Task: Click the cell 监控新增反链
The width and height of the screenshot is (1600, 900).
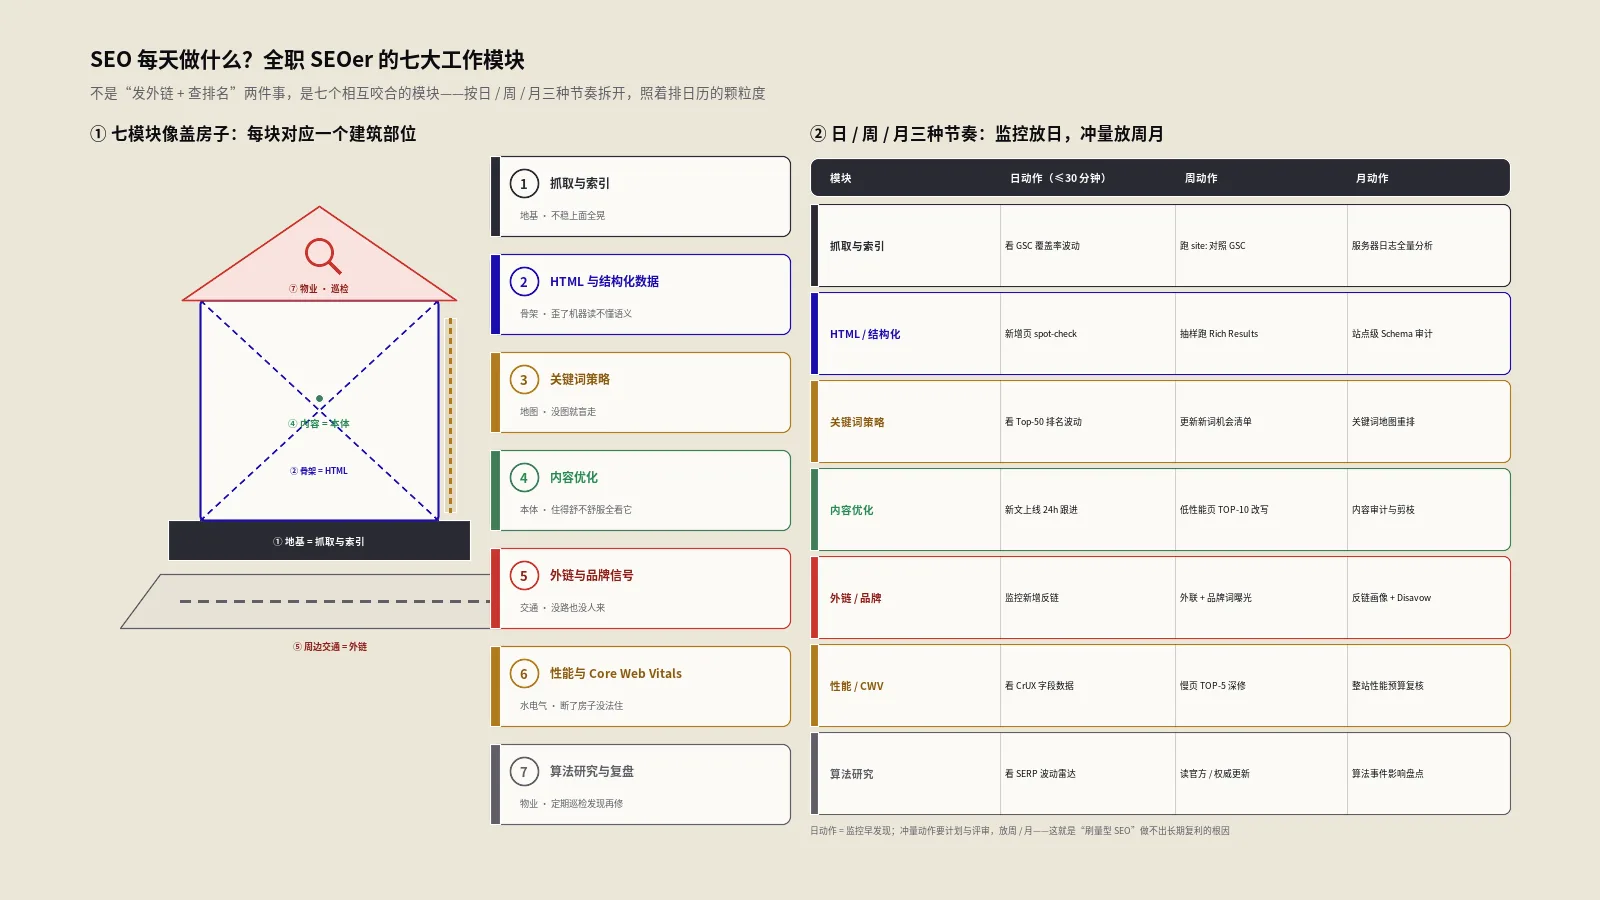Action: (x=1032, y=598)
